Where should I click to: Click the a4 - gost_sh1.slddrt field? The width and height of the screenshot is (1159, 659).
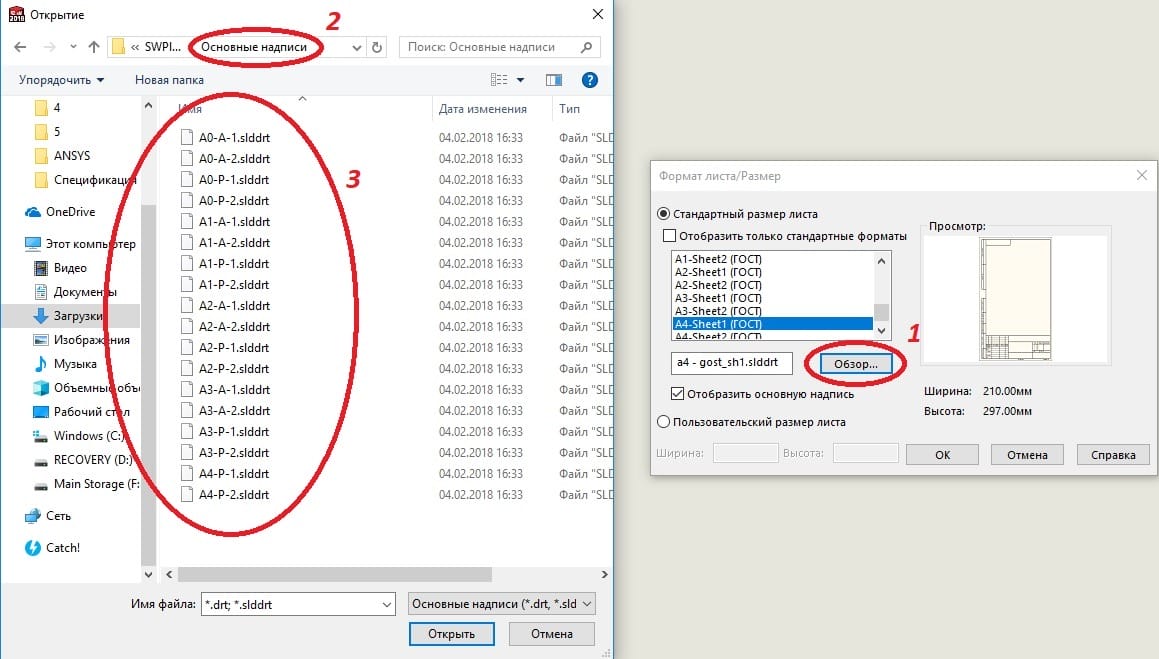(x=732, y=362)
